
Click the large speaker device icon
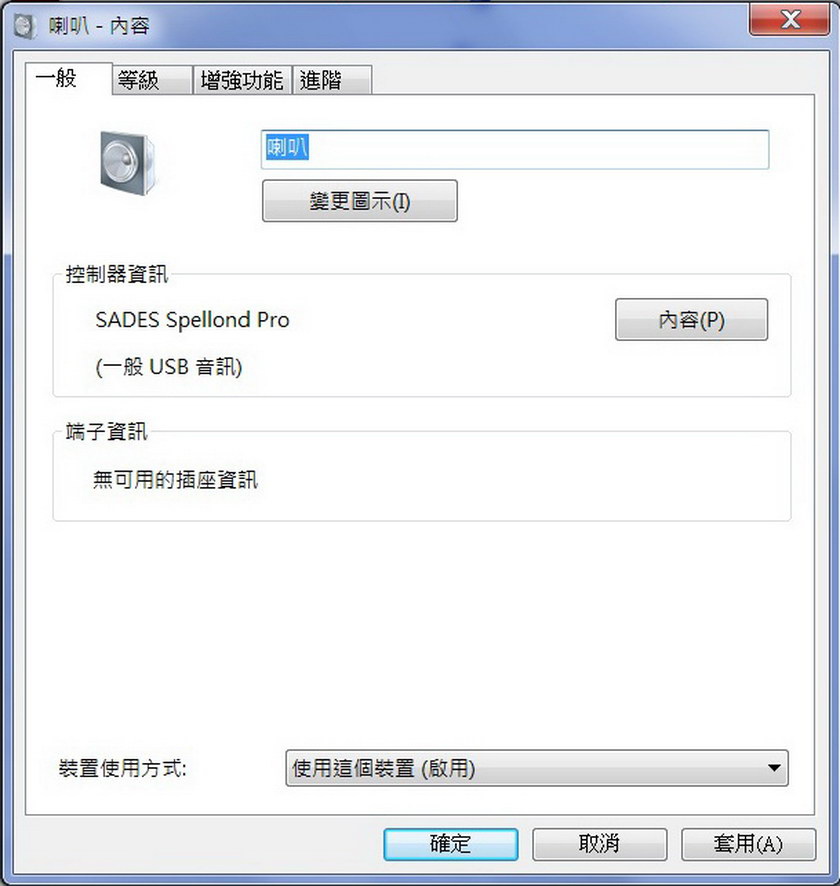(x=127, y=163)
